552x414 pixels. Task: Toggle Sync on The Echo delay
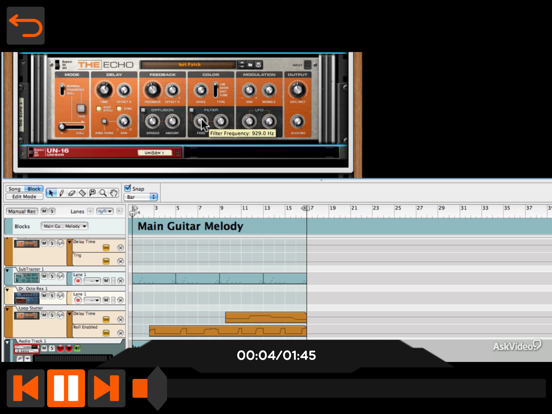pyautogui.click(x=119, y=109)
